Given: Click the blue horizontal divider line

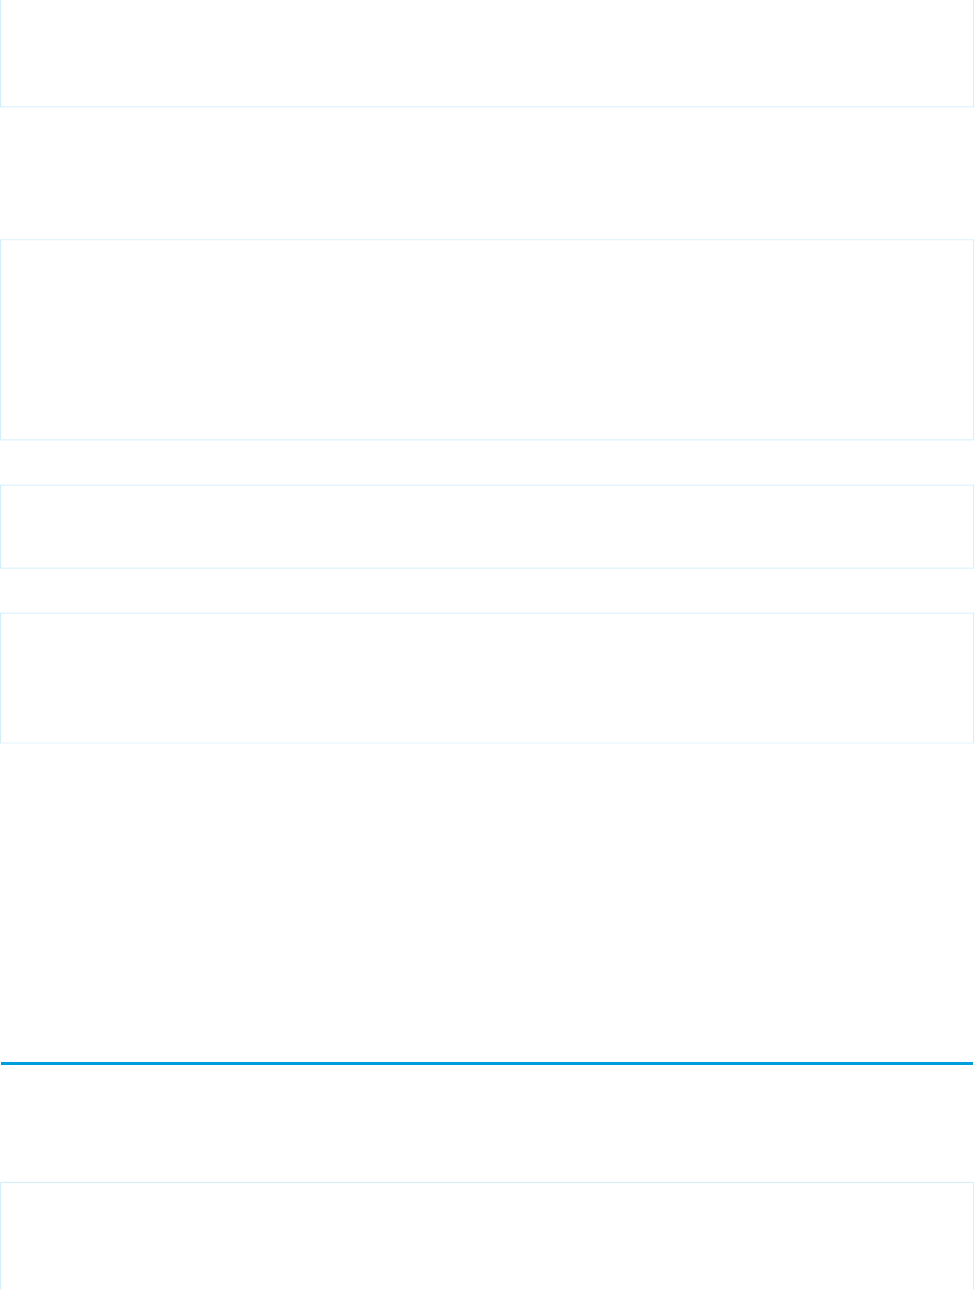Looking at the screenshot, I should (487, 1063).
